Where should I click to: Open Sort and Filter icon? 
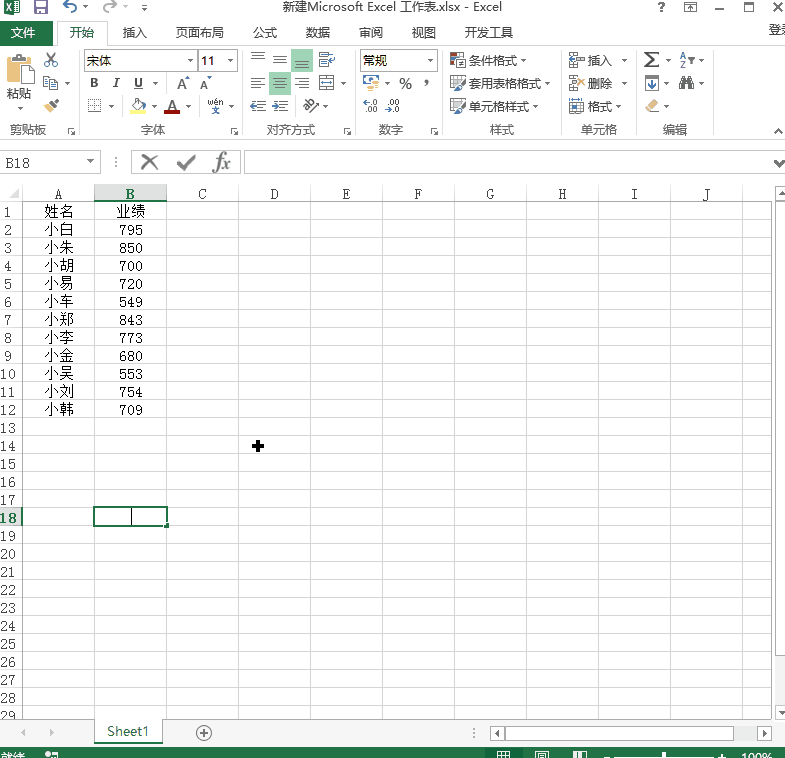(687, 60)
